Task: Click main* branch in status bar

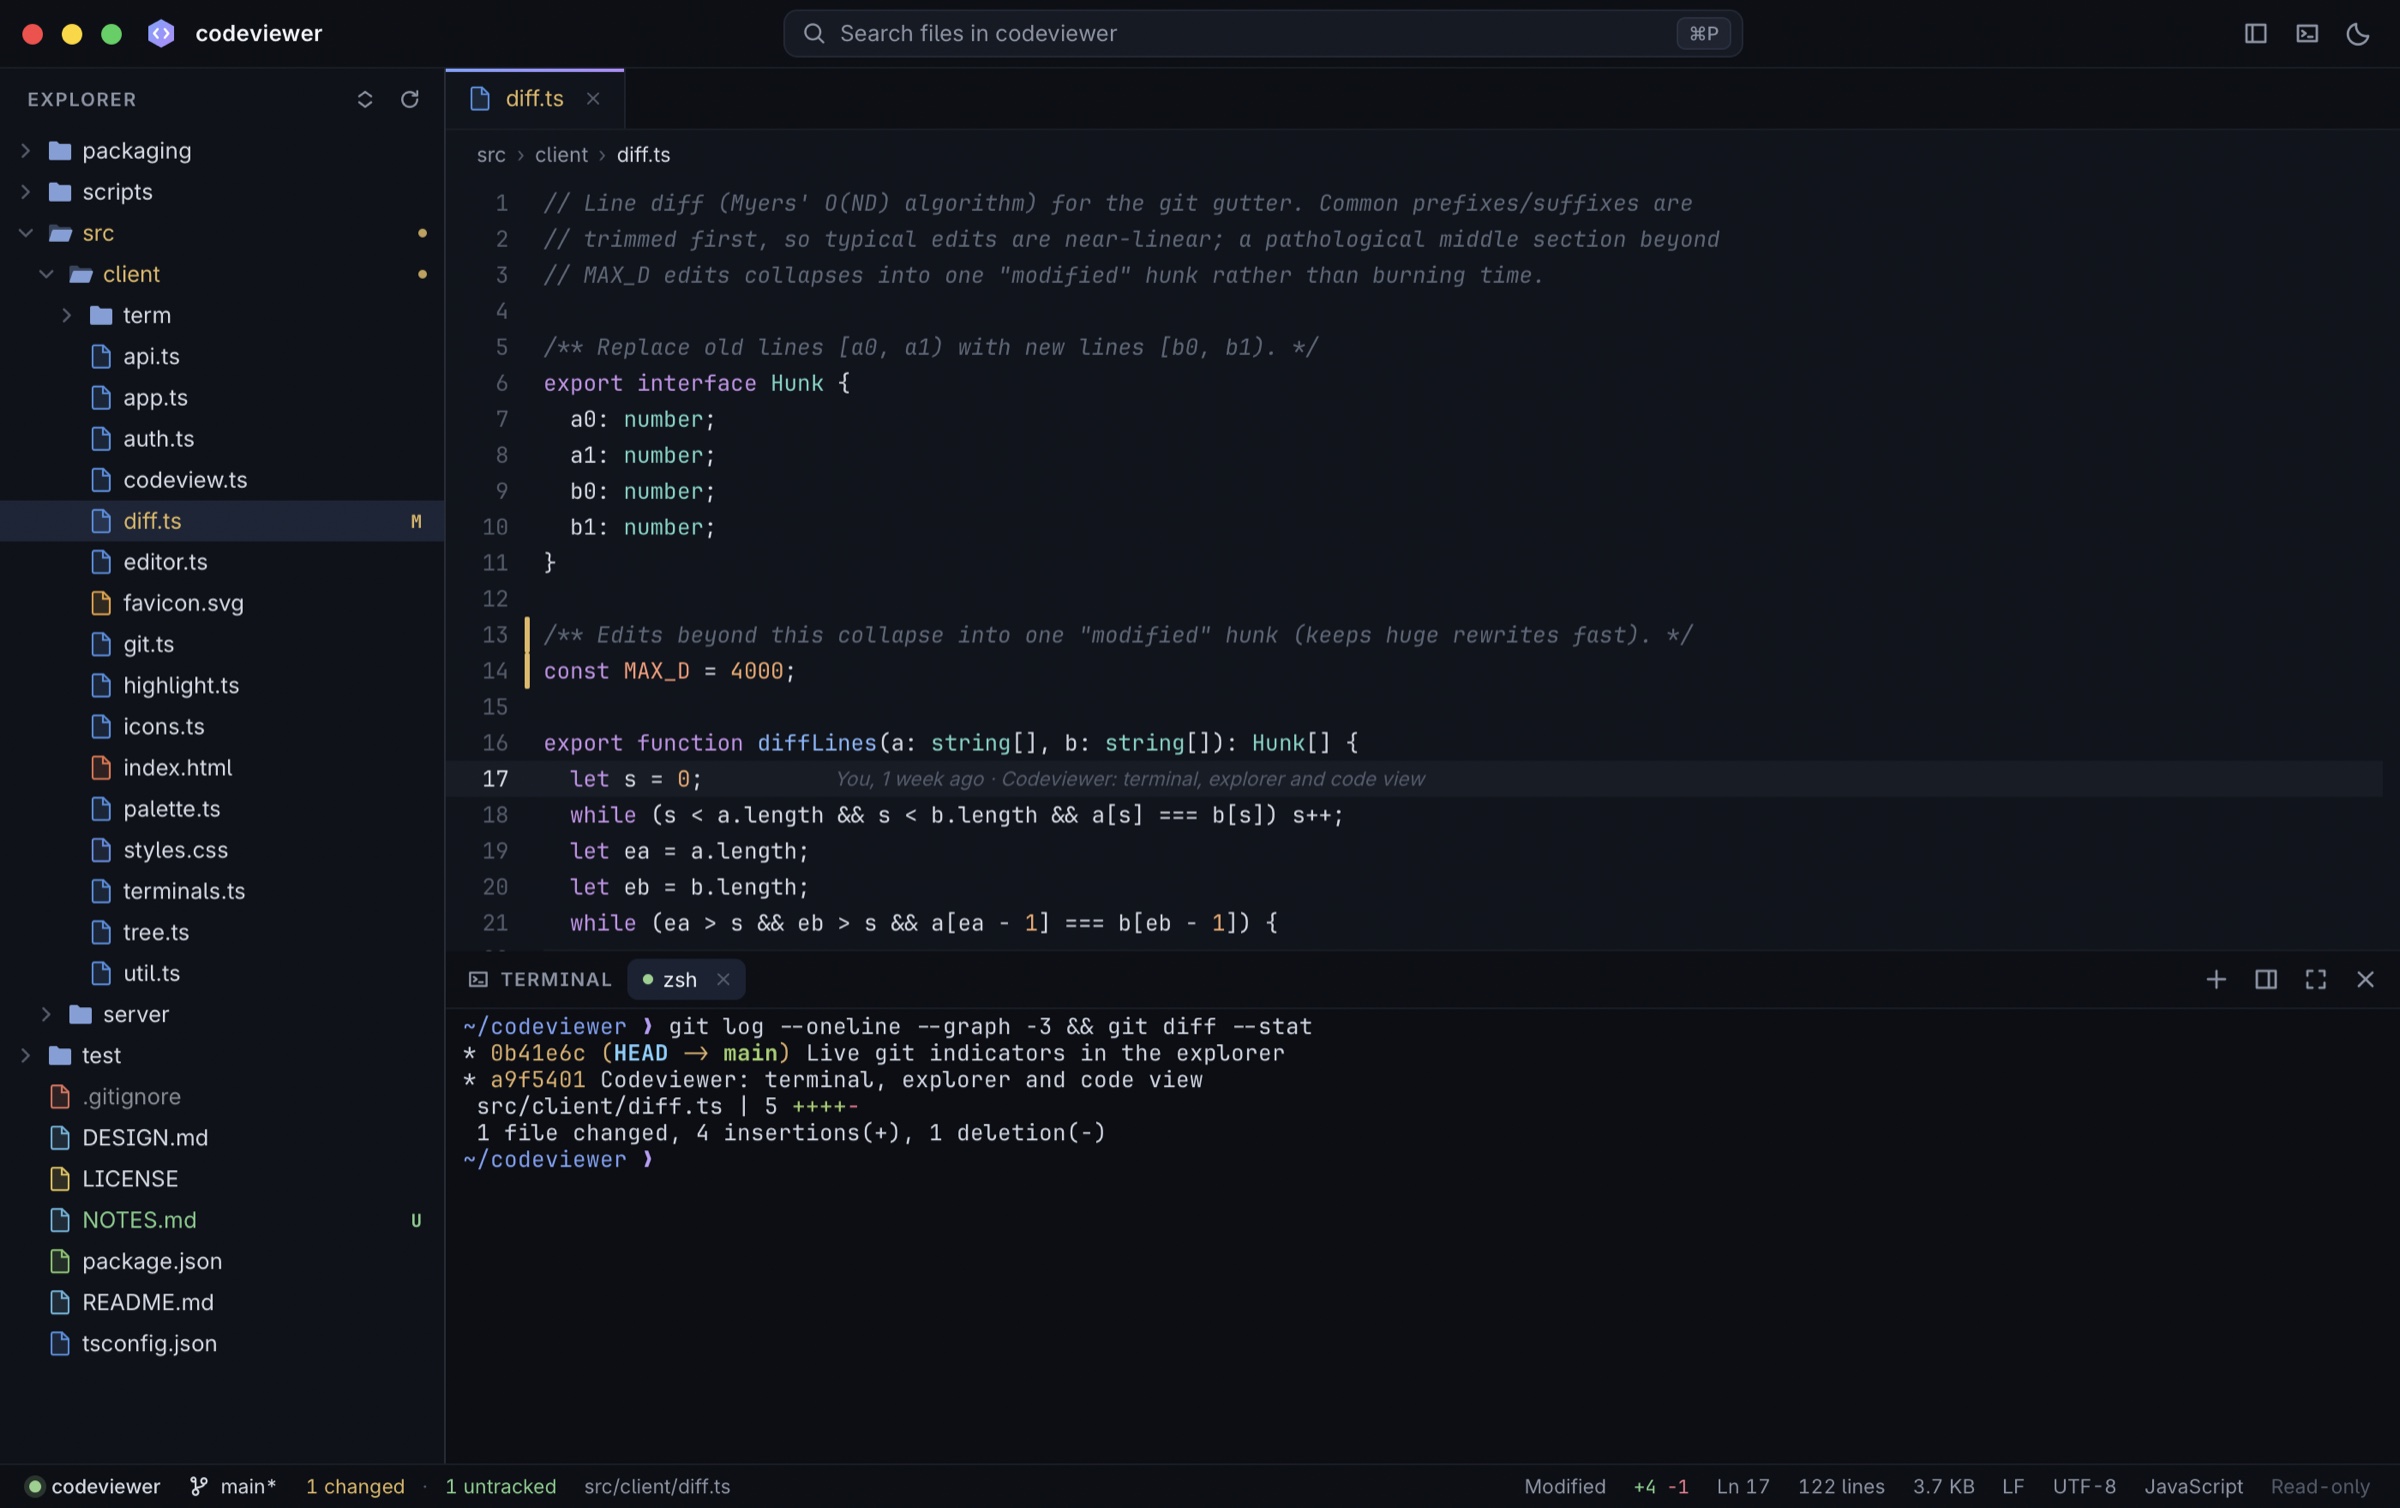Action: (x=233, y=1486)
